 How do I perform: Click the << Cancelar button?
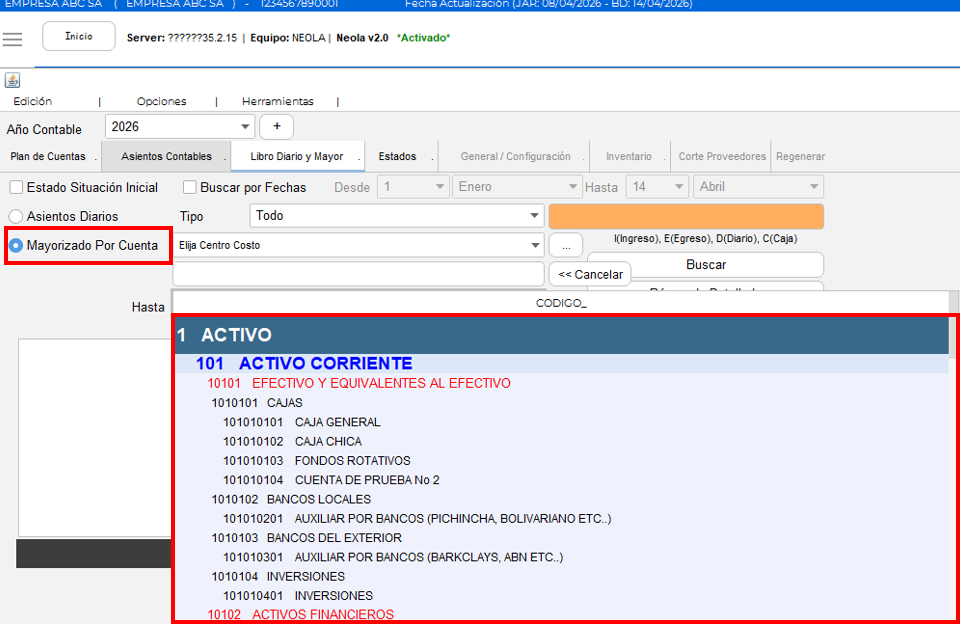click(x=590, y=274)
